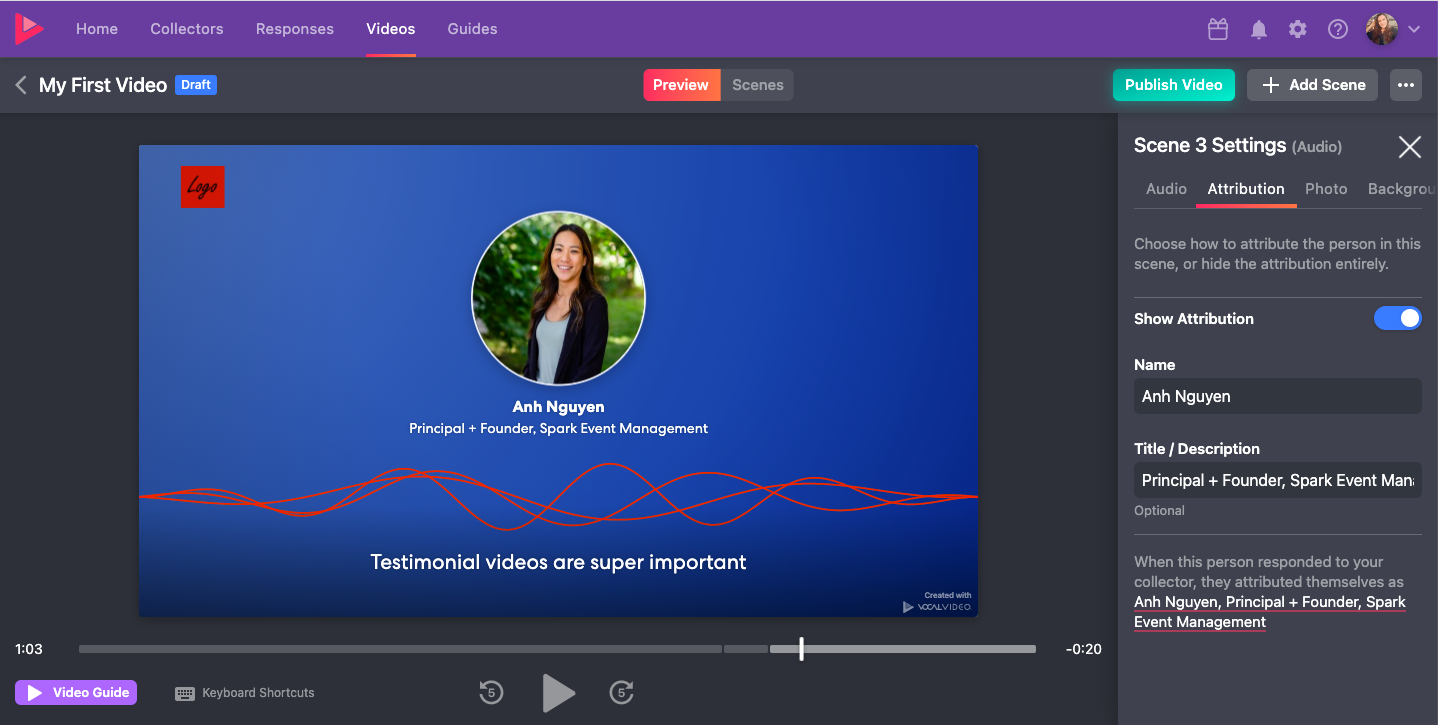Go to the Home menu
1438x725 pixels.
pyautogui.click(x=97, y=29)
